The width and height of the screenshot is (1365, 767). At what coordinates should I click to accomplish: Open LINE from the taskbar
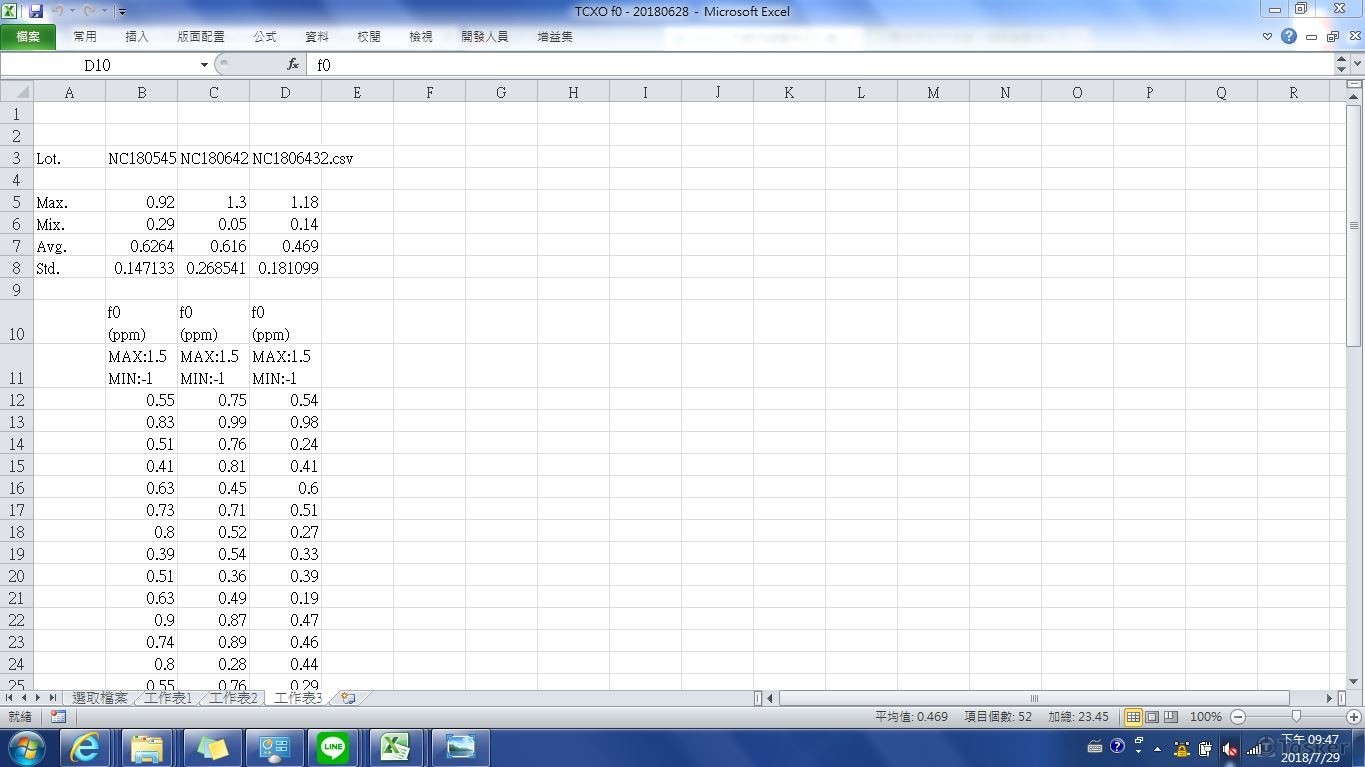click(333, 747)
